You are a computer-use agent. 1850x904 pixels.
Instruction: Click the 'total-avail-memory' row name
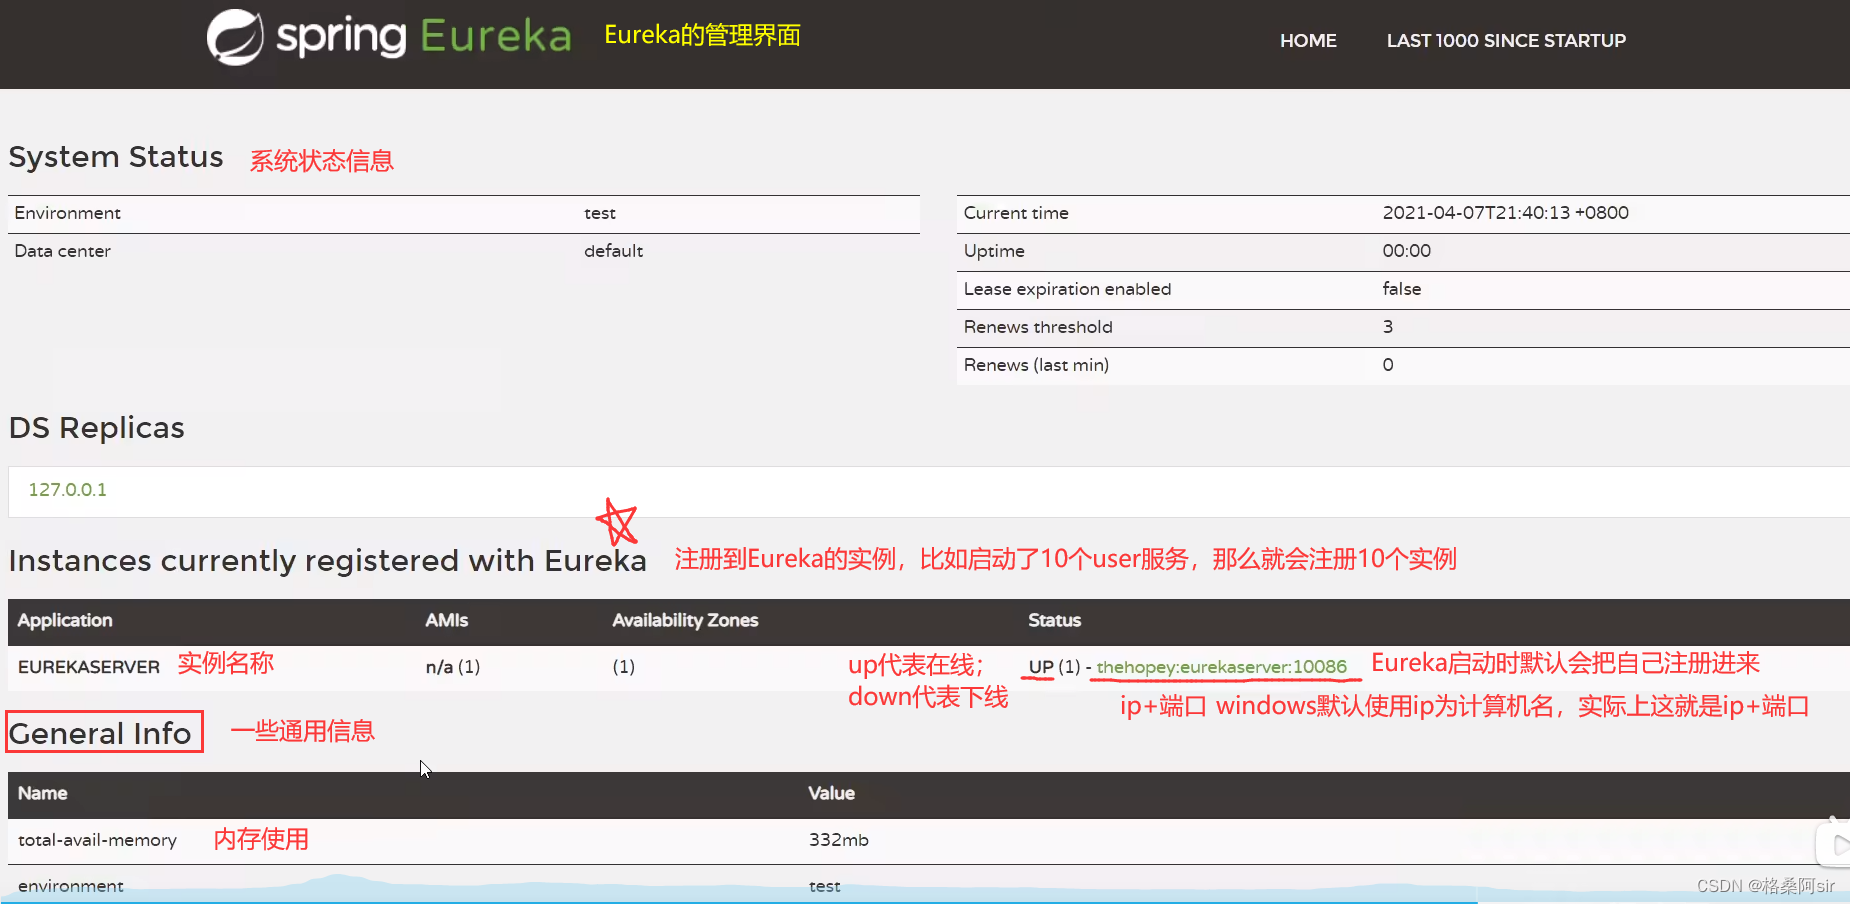[x=97, y=840]
